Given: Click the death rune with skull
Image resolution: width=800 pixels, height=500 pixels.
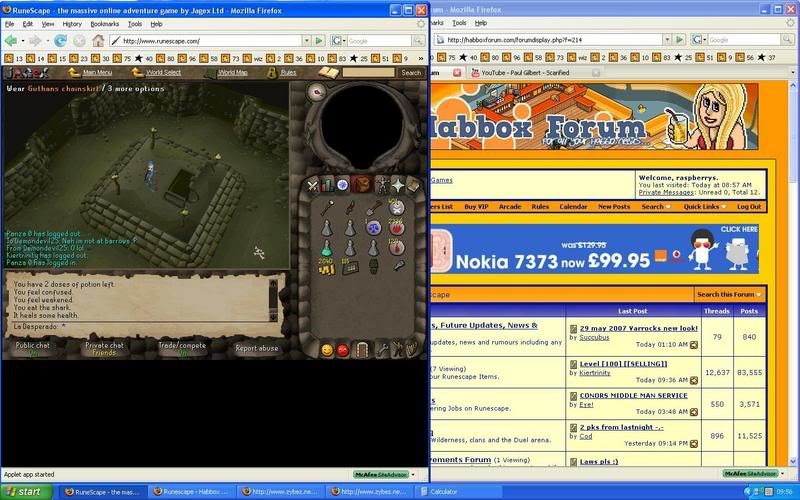Looking at the screenshot, I should [x=396, y=208].
